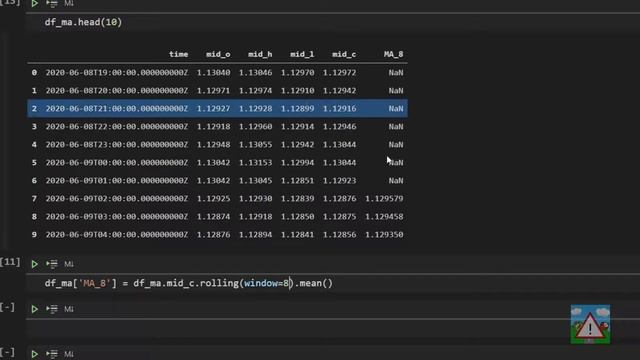This screenshot has height=360, width=640.
Task: Click the 'mid_l' column header
Action: pyautogui.click(x=302, y=54)
